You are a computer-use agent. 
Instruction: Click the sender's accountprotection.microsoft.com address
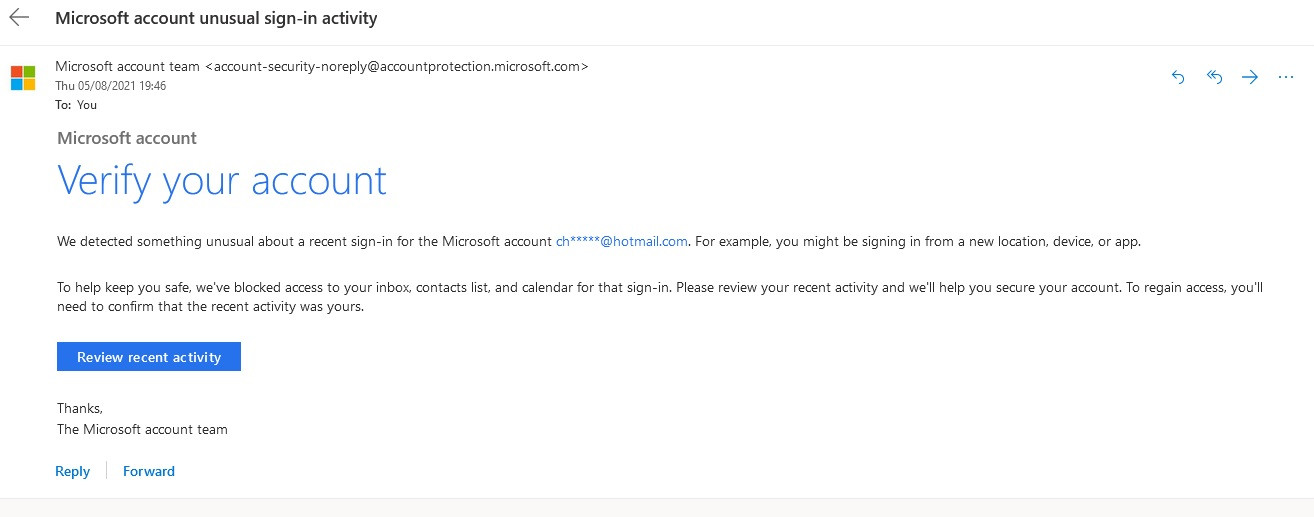click(x=397, y=67)
